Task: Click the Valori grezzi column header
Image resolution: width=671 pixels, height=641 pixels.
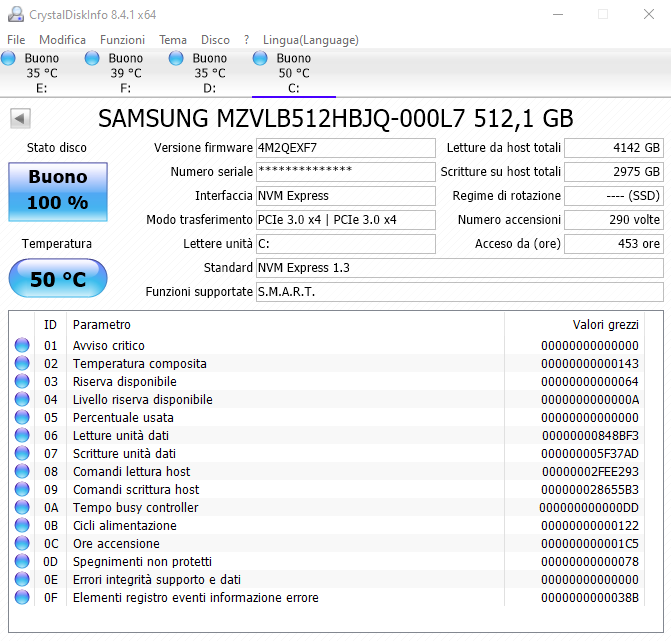Action: pos(575,325)
